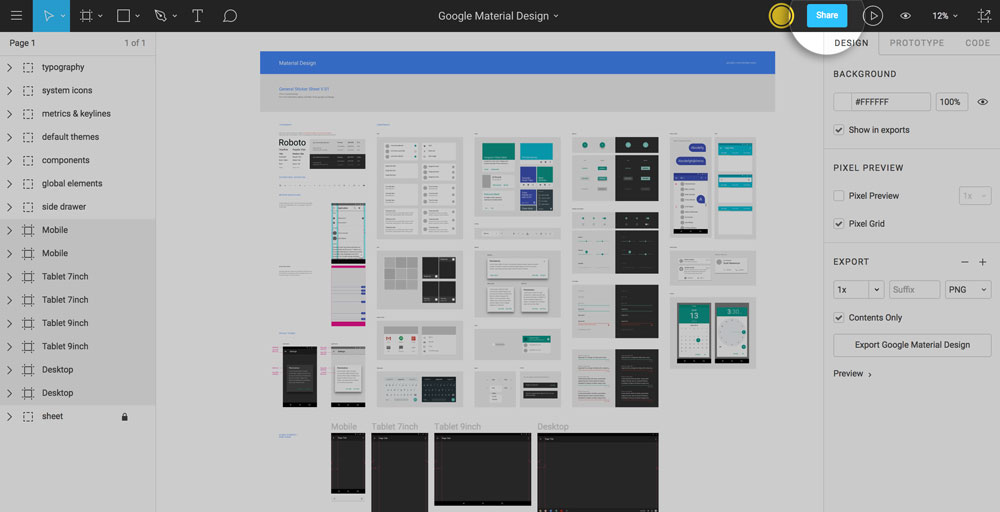Click the Desktop frame label on canvas

coord(552,427)
